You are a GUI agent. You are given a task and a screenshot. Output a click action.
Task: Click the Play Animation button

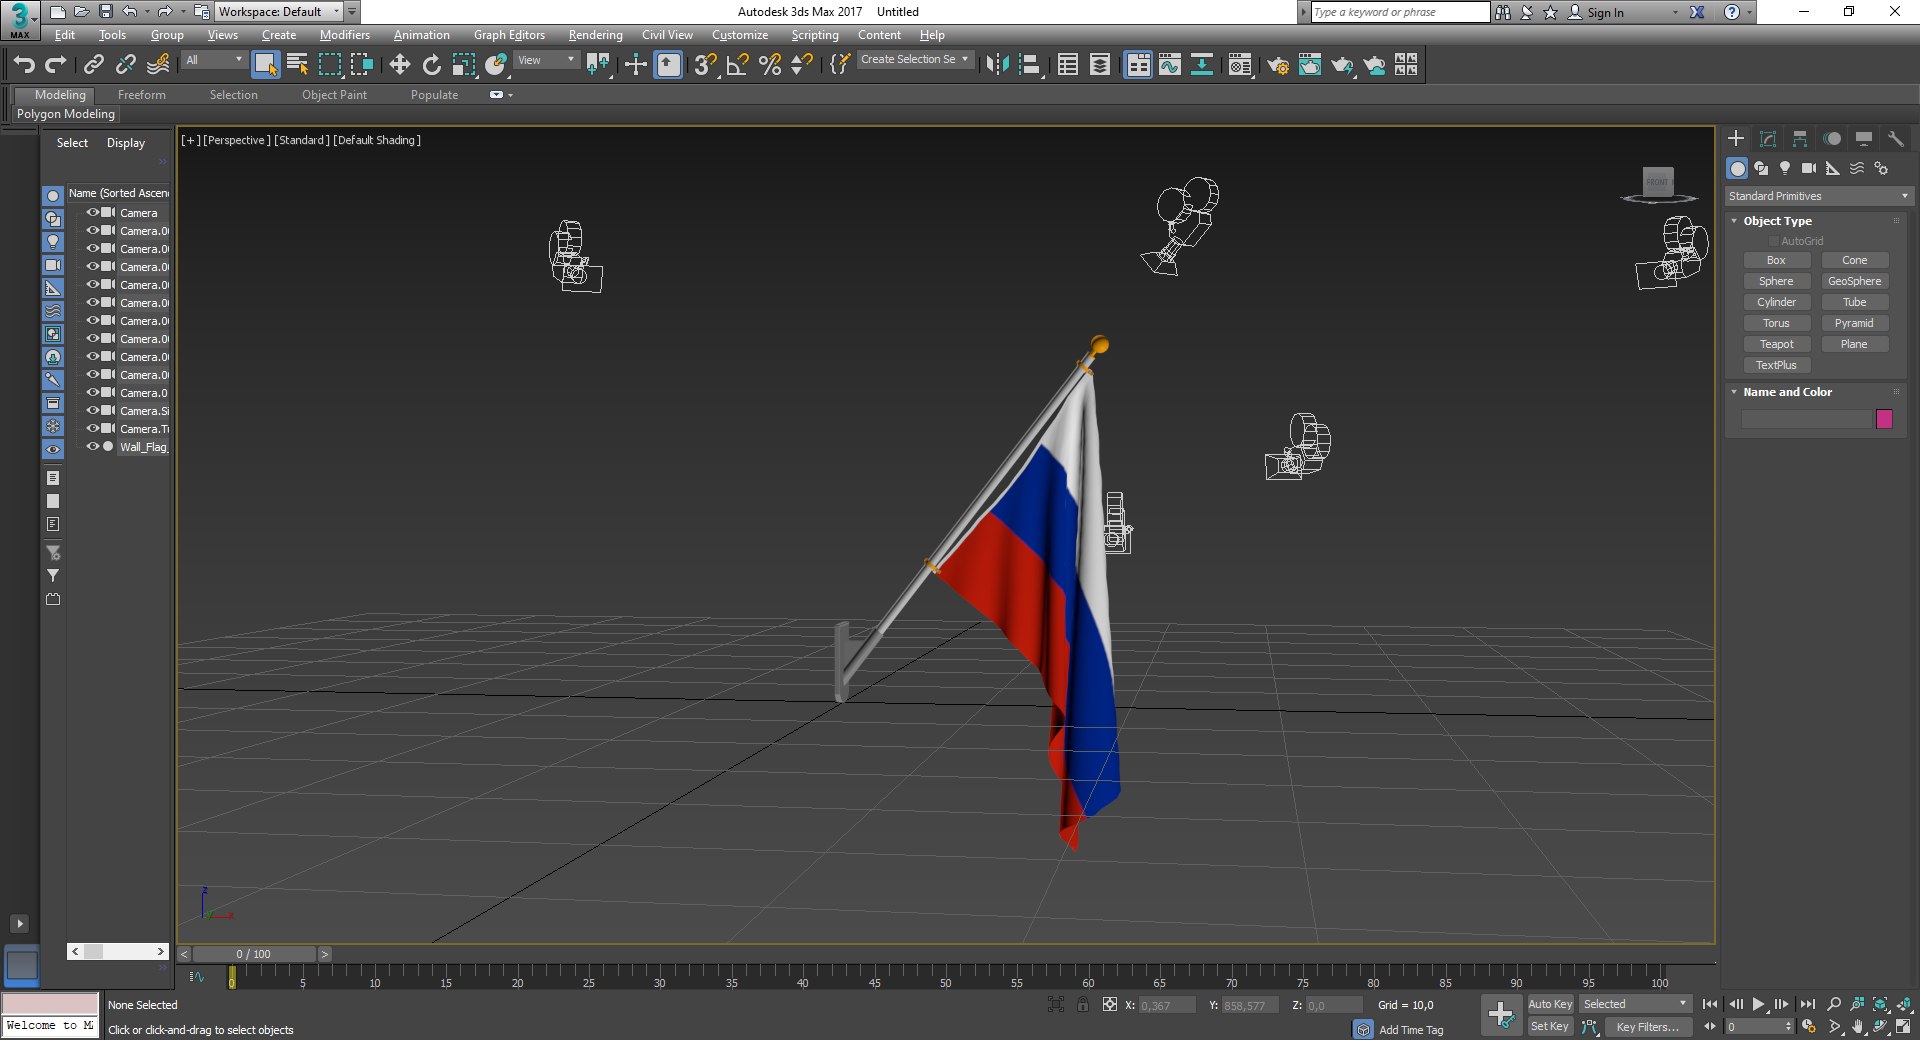(1758, 1004)
